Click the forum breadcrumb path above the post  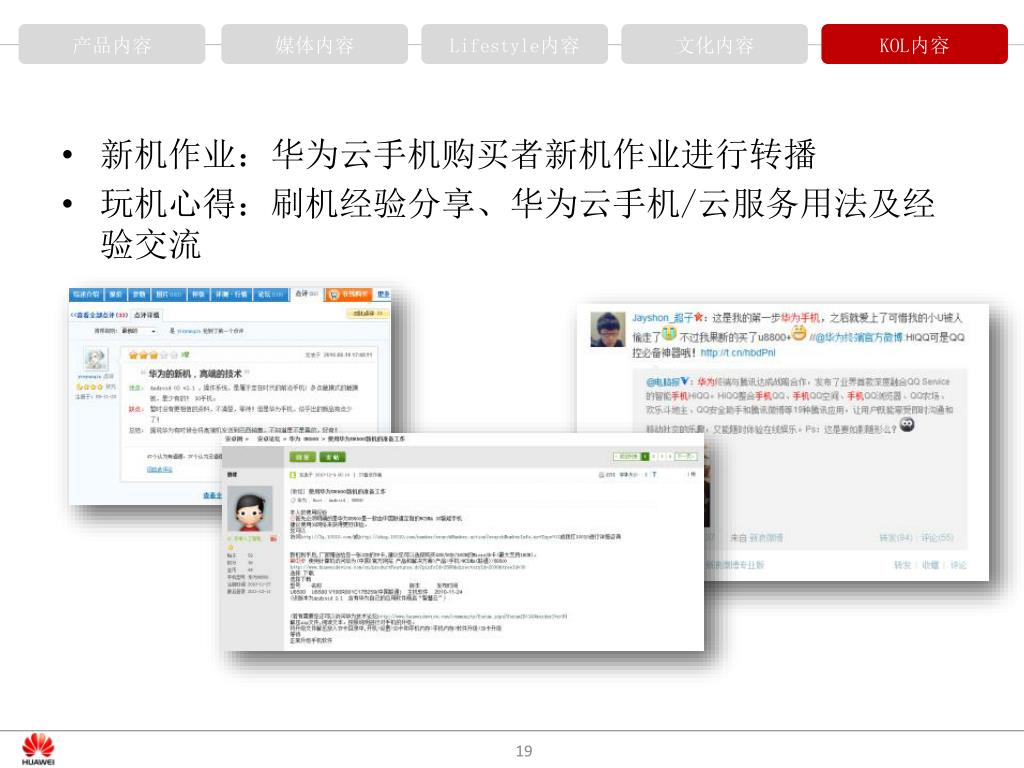coord(315,439)
